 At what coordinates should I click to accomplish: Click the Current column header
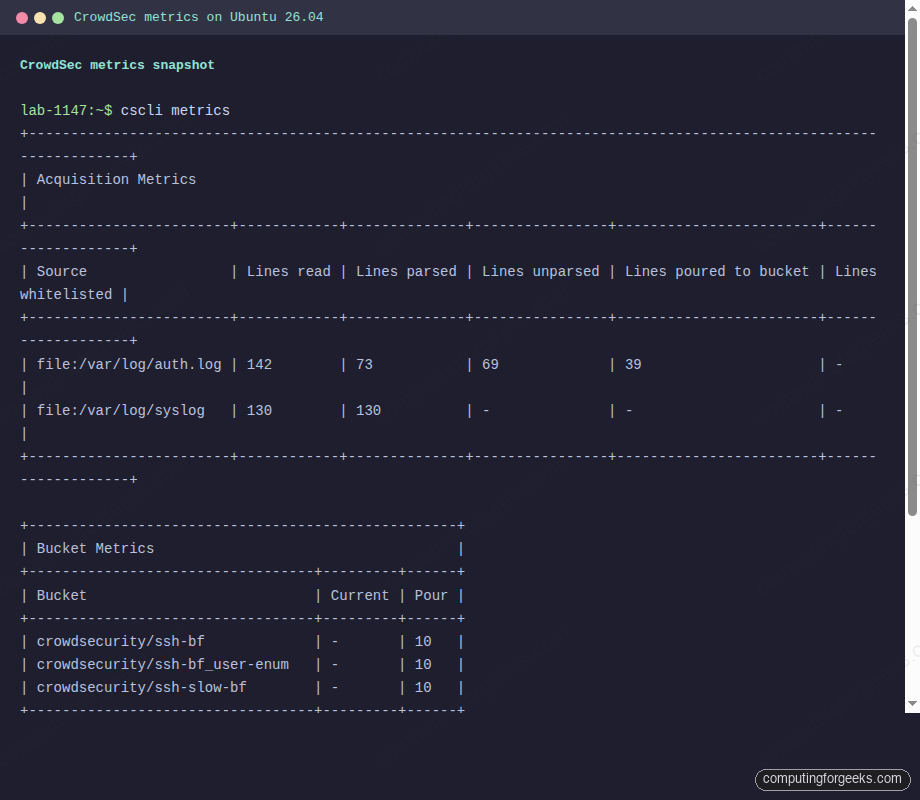click(360, 595)
